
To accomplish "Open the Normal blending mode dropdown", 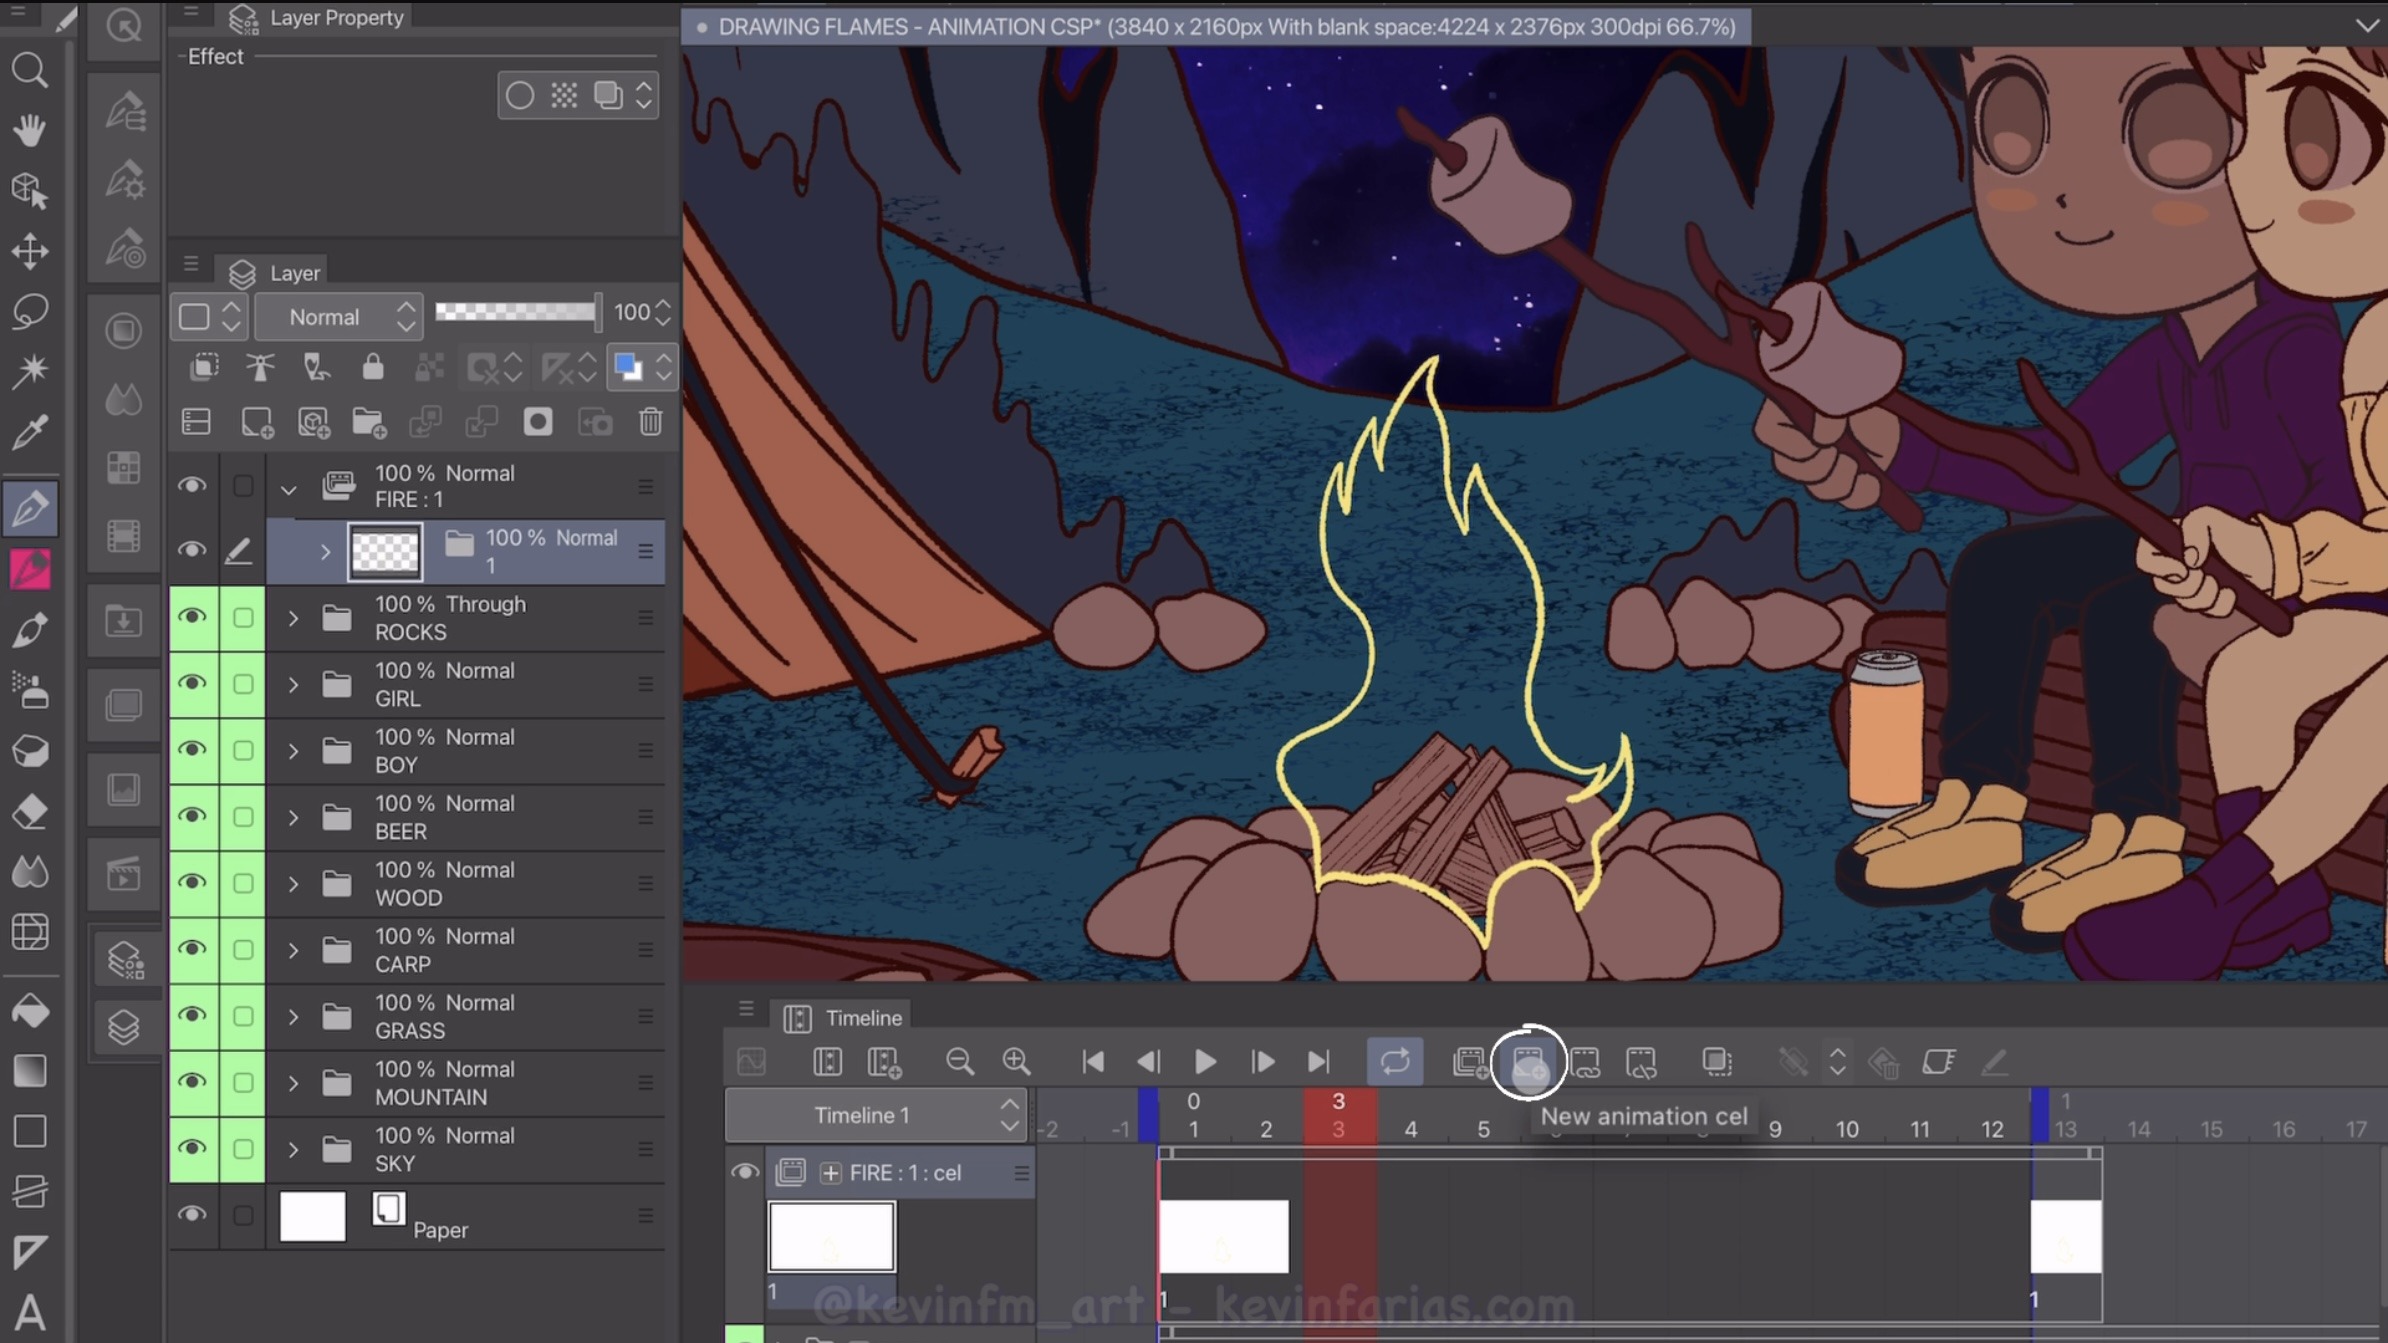I will (x=339, y=317).
